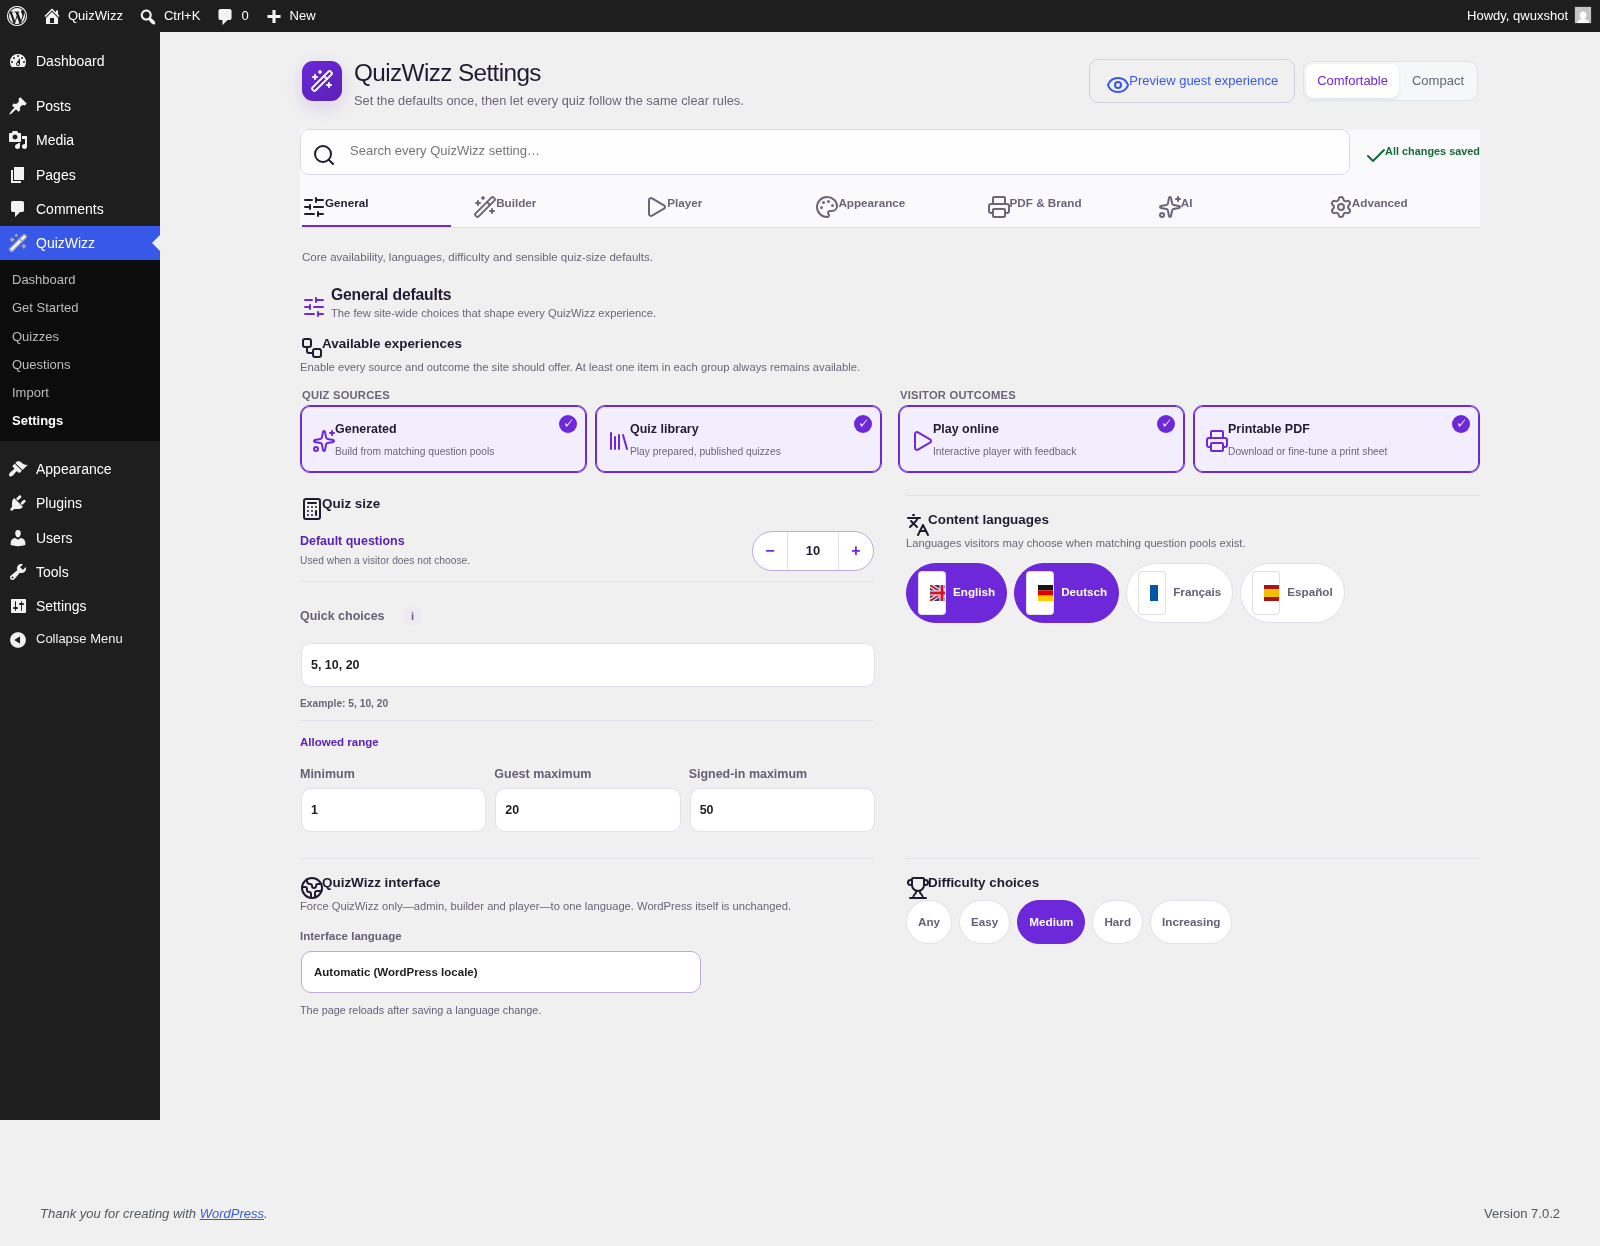This screenshot has height=1246, width=1600.
Task: Open Tools in the sidebar
Action: pos(80,572)
